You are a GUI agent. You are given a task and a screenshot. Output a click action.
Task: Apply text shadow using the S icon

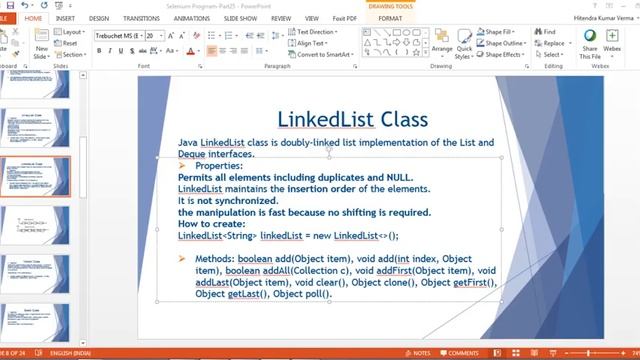click(132, 51)
